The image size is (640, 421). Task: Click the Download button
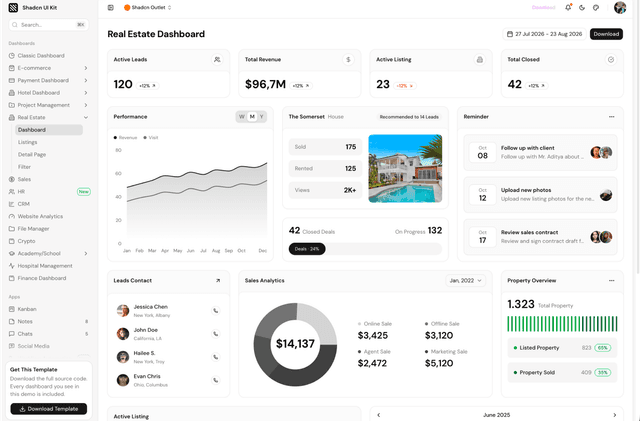pos(606,34)
